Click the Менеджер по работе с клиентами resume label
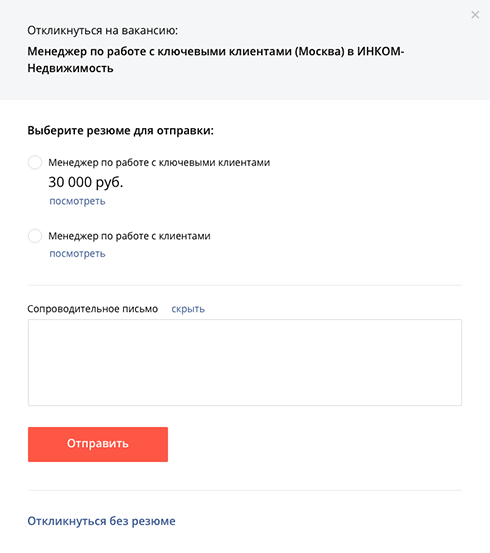 click(129, 236)
